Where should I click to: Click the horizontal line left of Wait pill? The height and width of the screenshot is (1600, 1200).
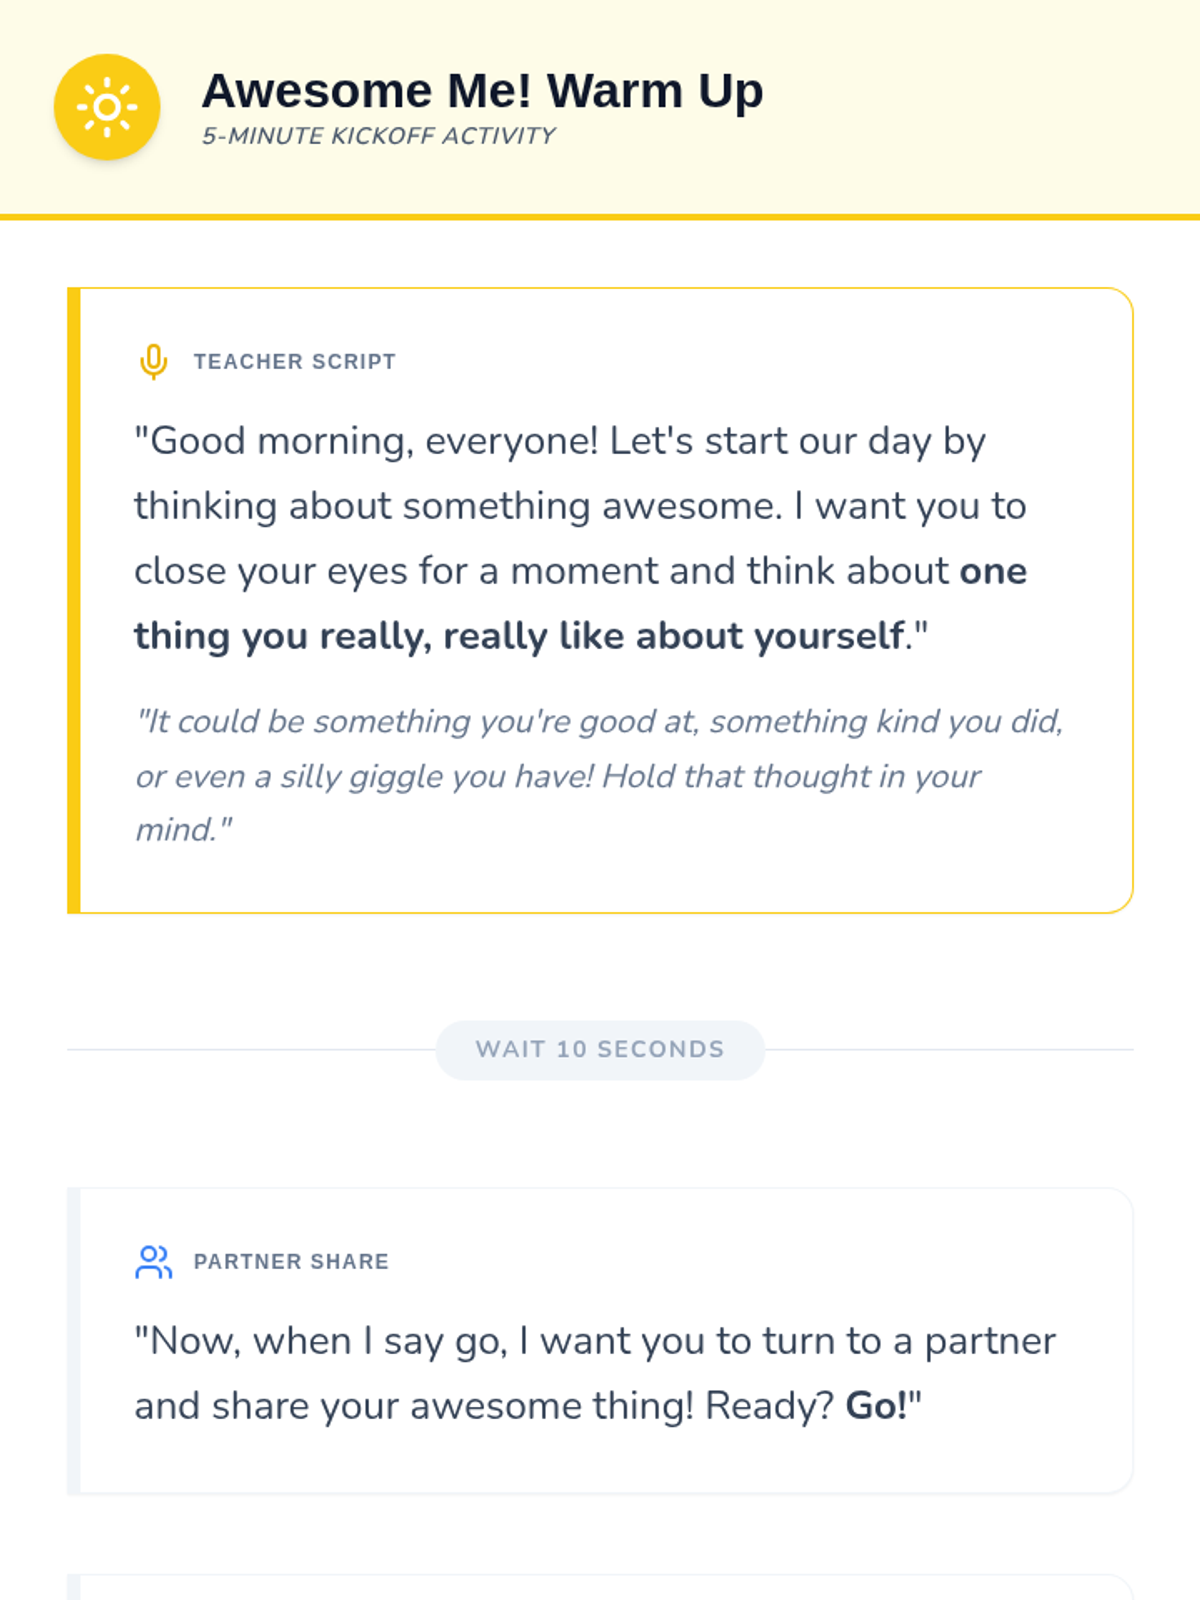pyautogui.click(x=250, y=1050)
